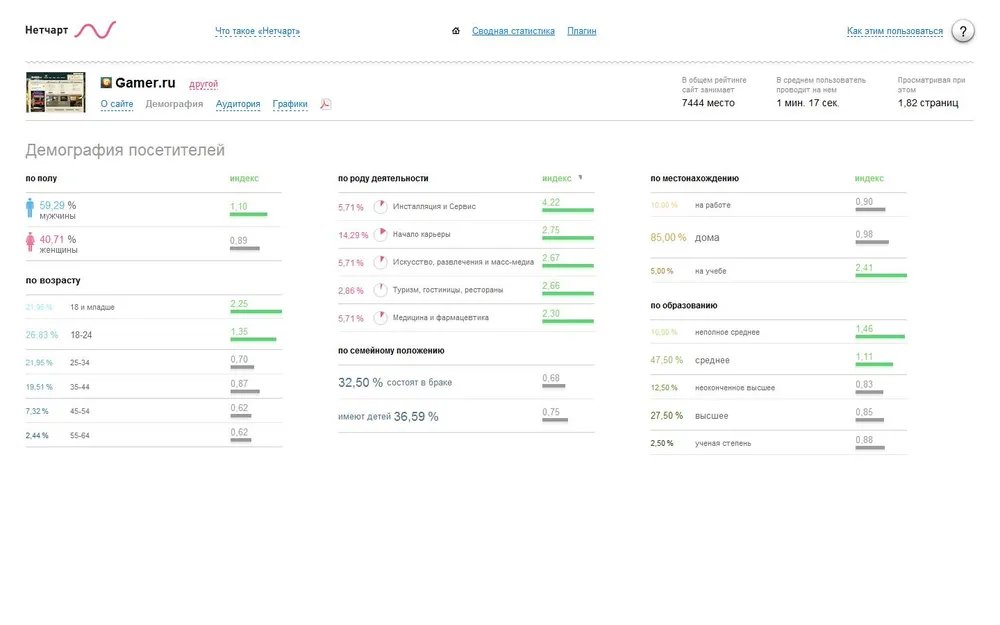This screenshot has height=625, width=1000.
Task: Click the green index bar for 18 и младше
Action: 255,312
